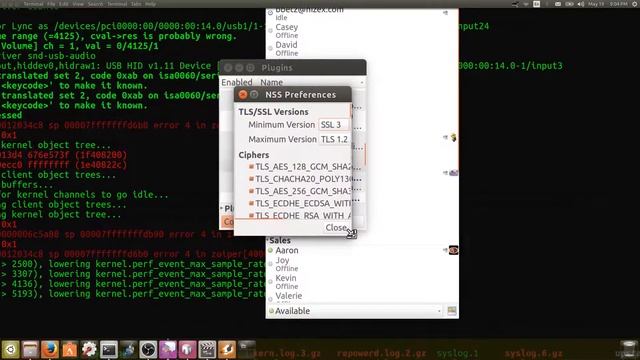Open the Edit menu in the top bar
Image resolution: width=640 pixels, height=360 pixels.
pyautogui.click(x=64, y=4)
